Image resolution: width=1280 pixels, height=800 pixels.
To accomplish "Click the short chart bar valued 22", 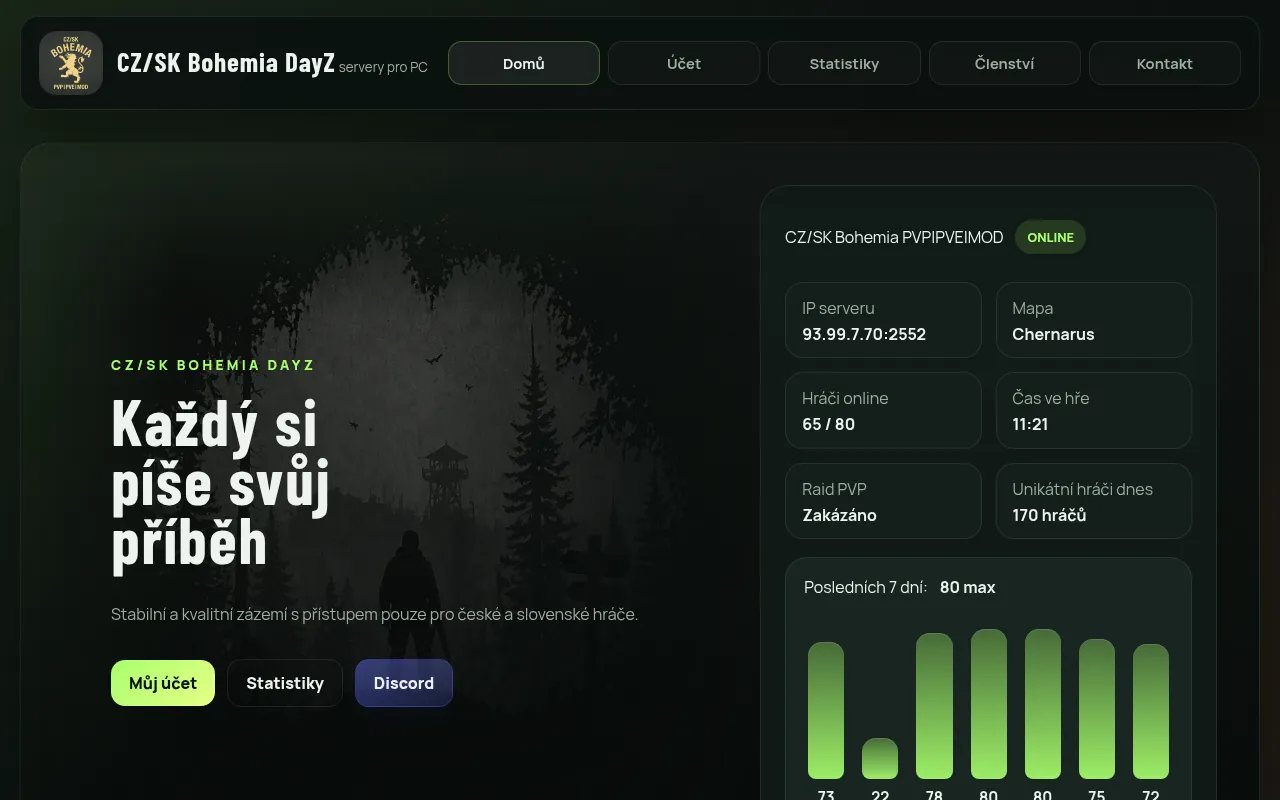I will (x=880, y=758).
